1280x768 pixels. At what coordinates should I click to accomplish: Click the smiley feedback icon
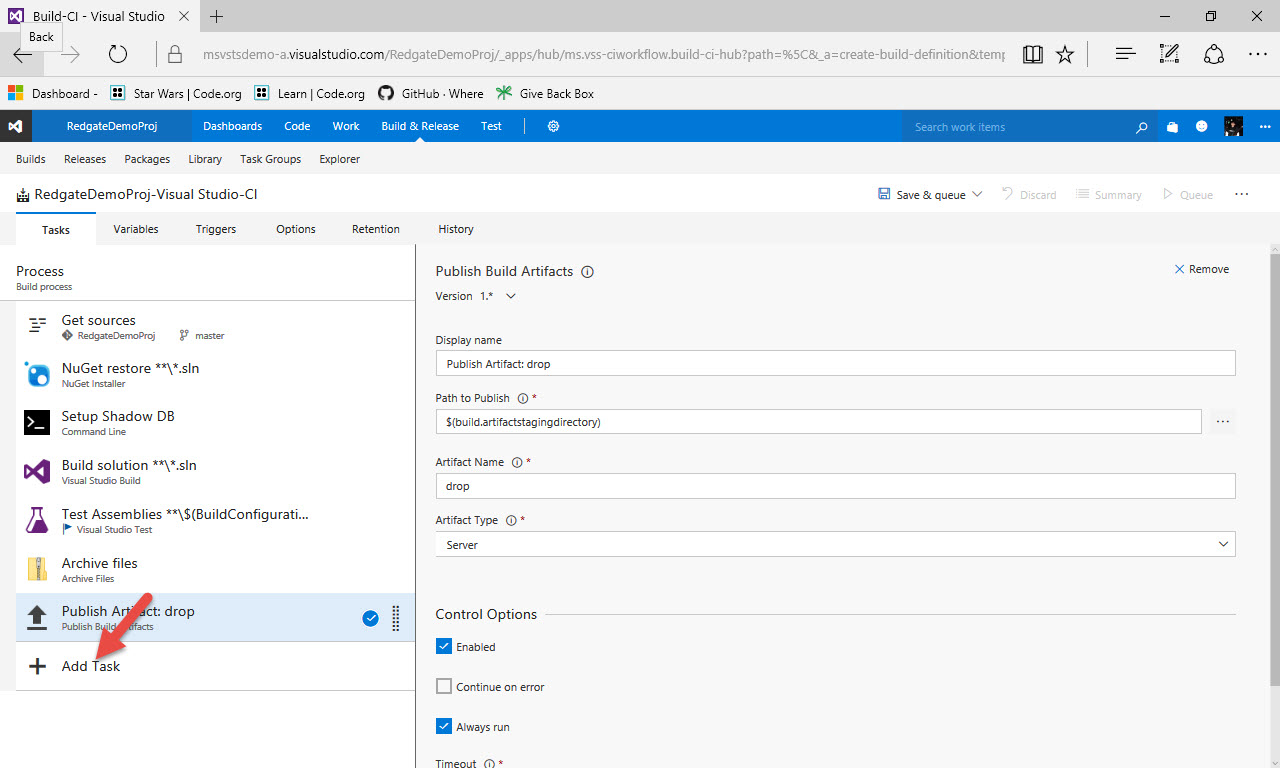pyautogui.click(x=1202, y=127)
